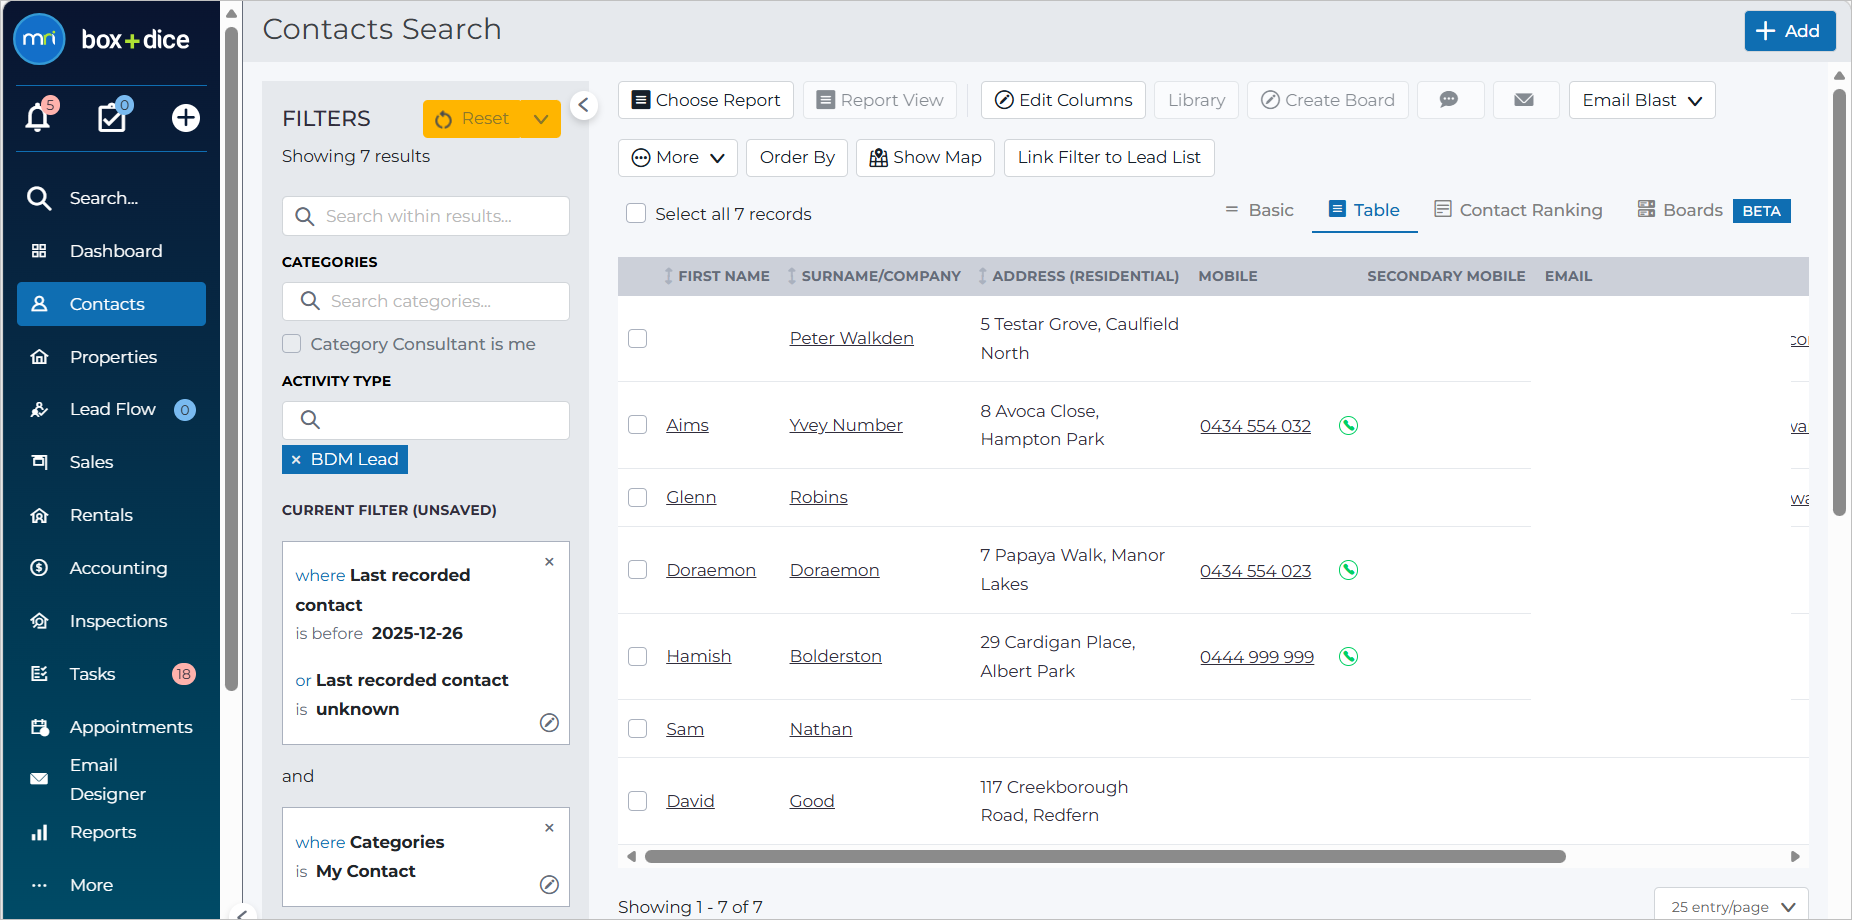Sort by First Name column
1852x920 pixels.
point(717,276)
